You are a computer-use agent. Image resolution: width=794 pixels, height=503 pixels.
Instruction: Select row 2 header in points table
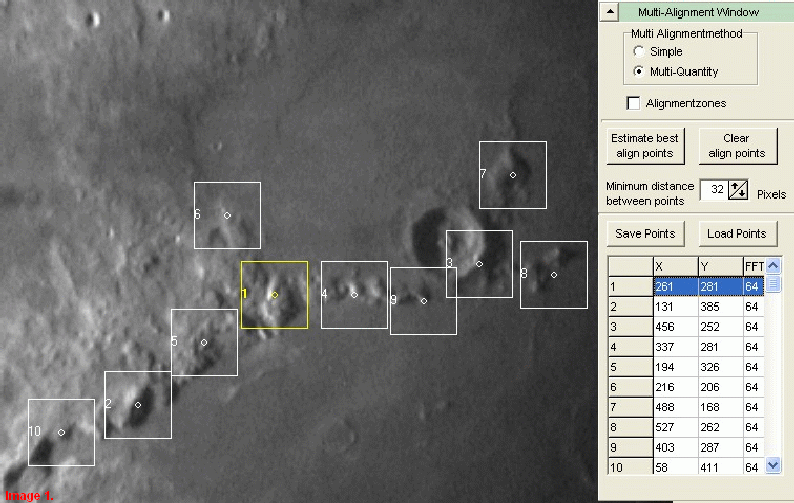point(629,306)
